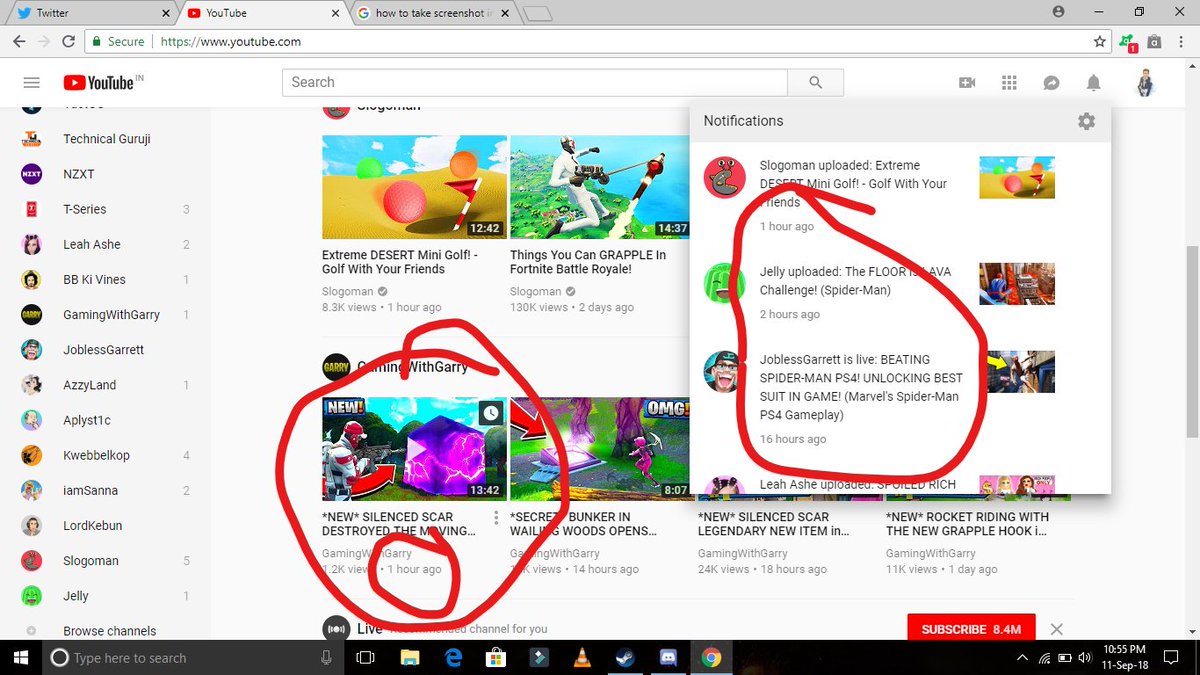Add SILENCED SCAR video to Watch Later clock
The height and width of the screenshot is (675, 1200).
[x=489, y=413]
